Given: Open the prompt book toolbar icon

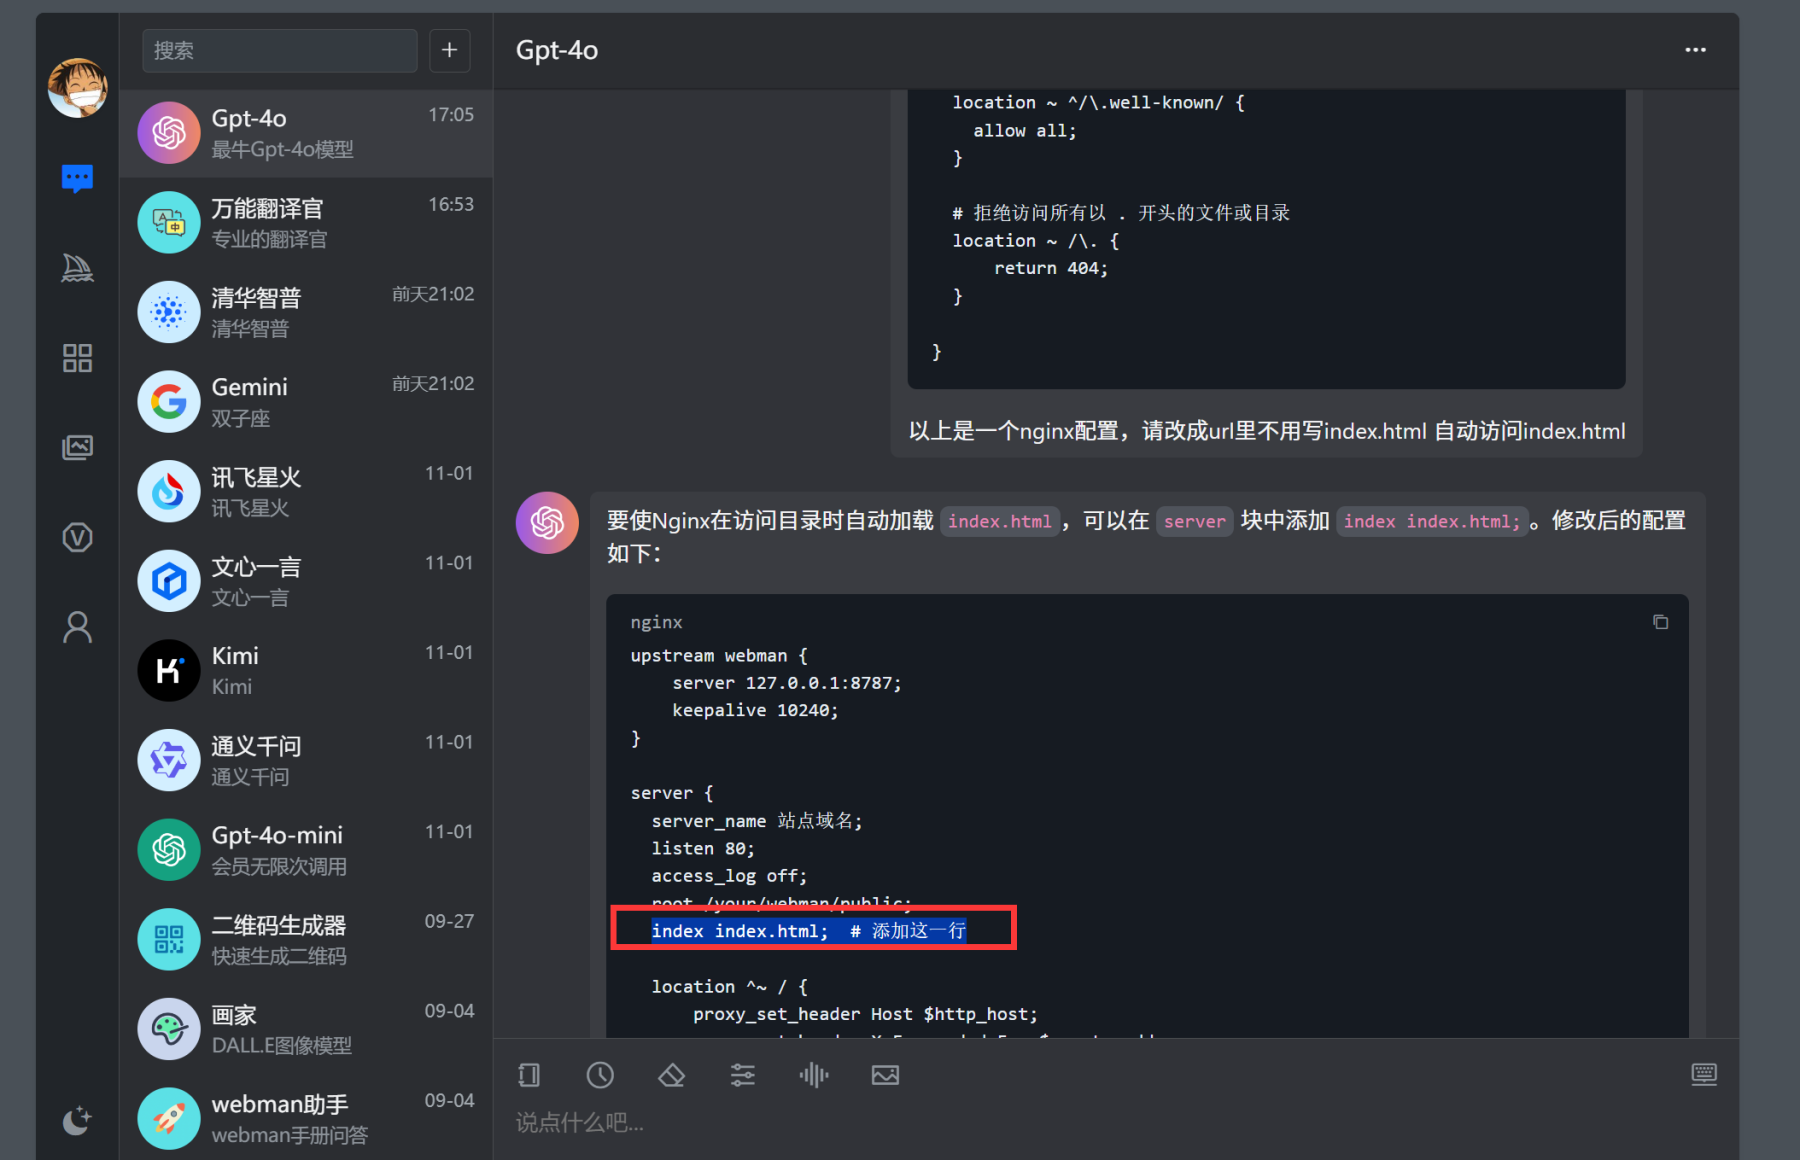Looking at the screenshot, I should coord(529,1075).
